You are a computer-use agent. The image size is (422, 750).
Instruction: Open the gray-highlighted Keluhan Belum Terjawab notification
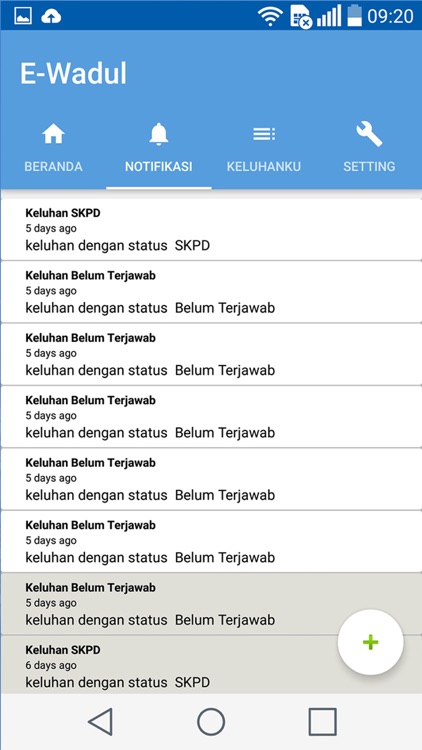click(211, 604)
